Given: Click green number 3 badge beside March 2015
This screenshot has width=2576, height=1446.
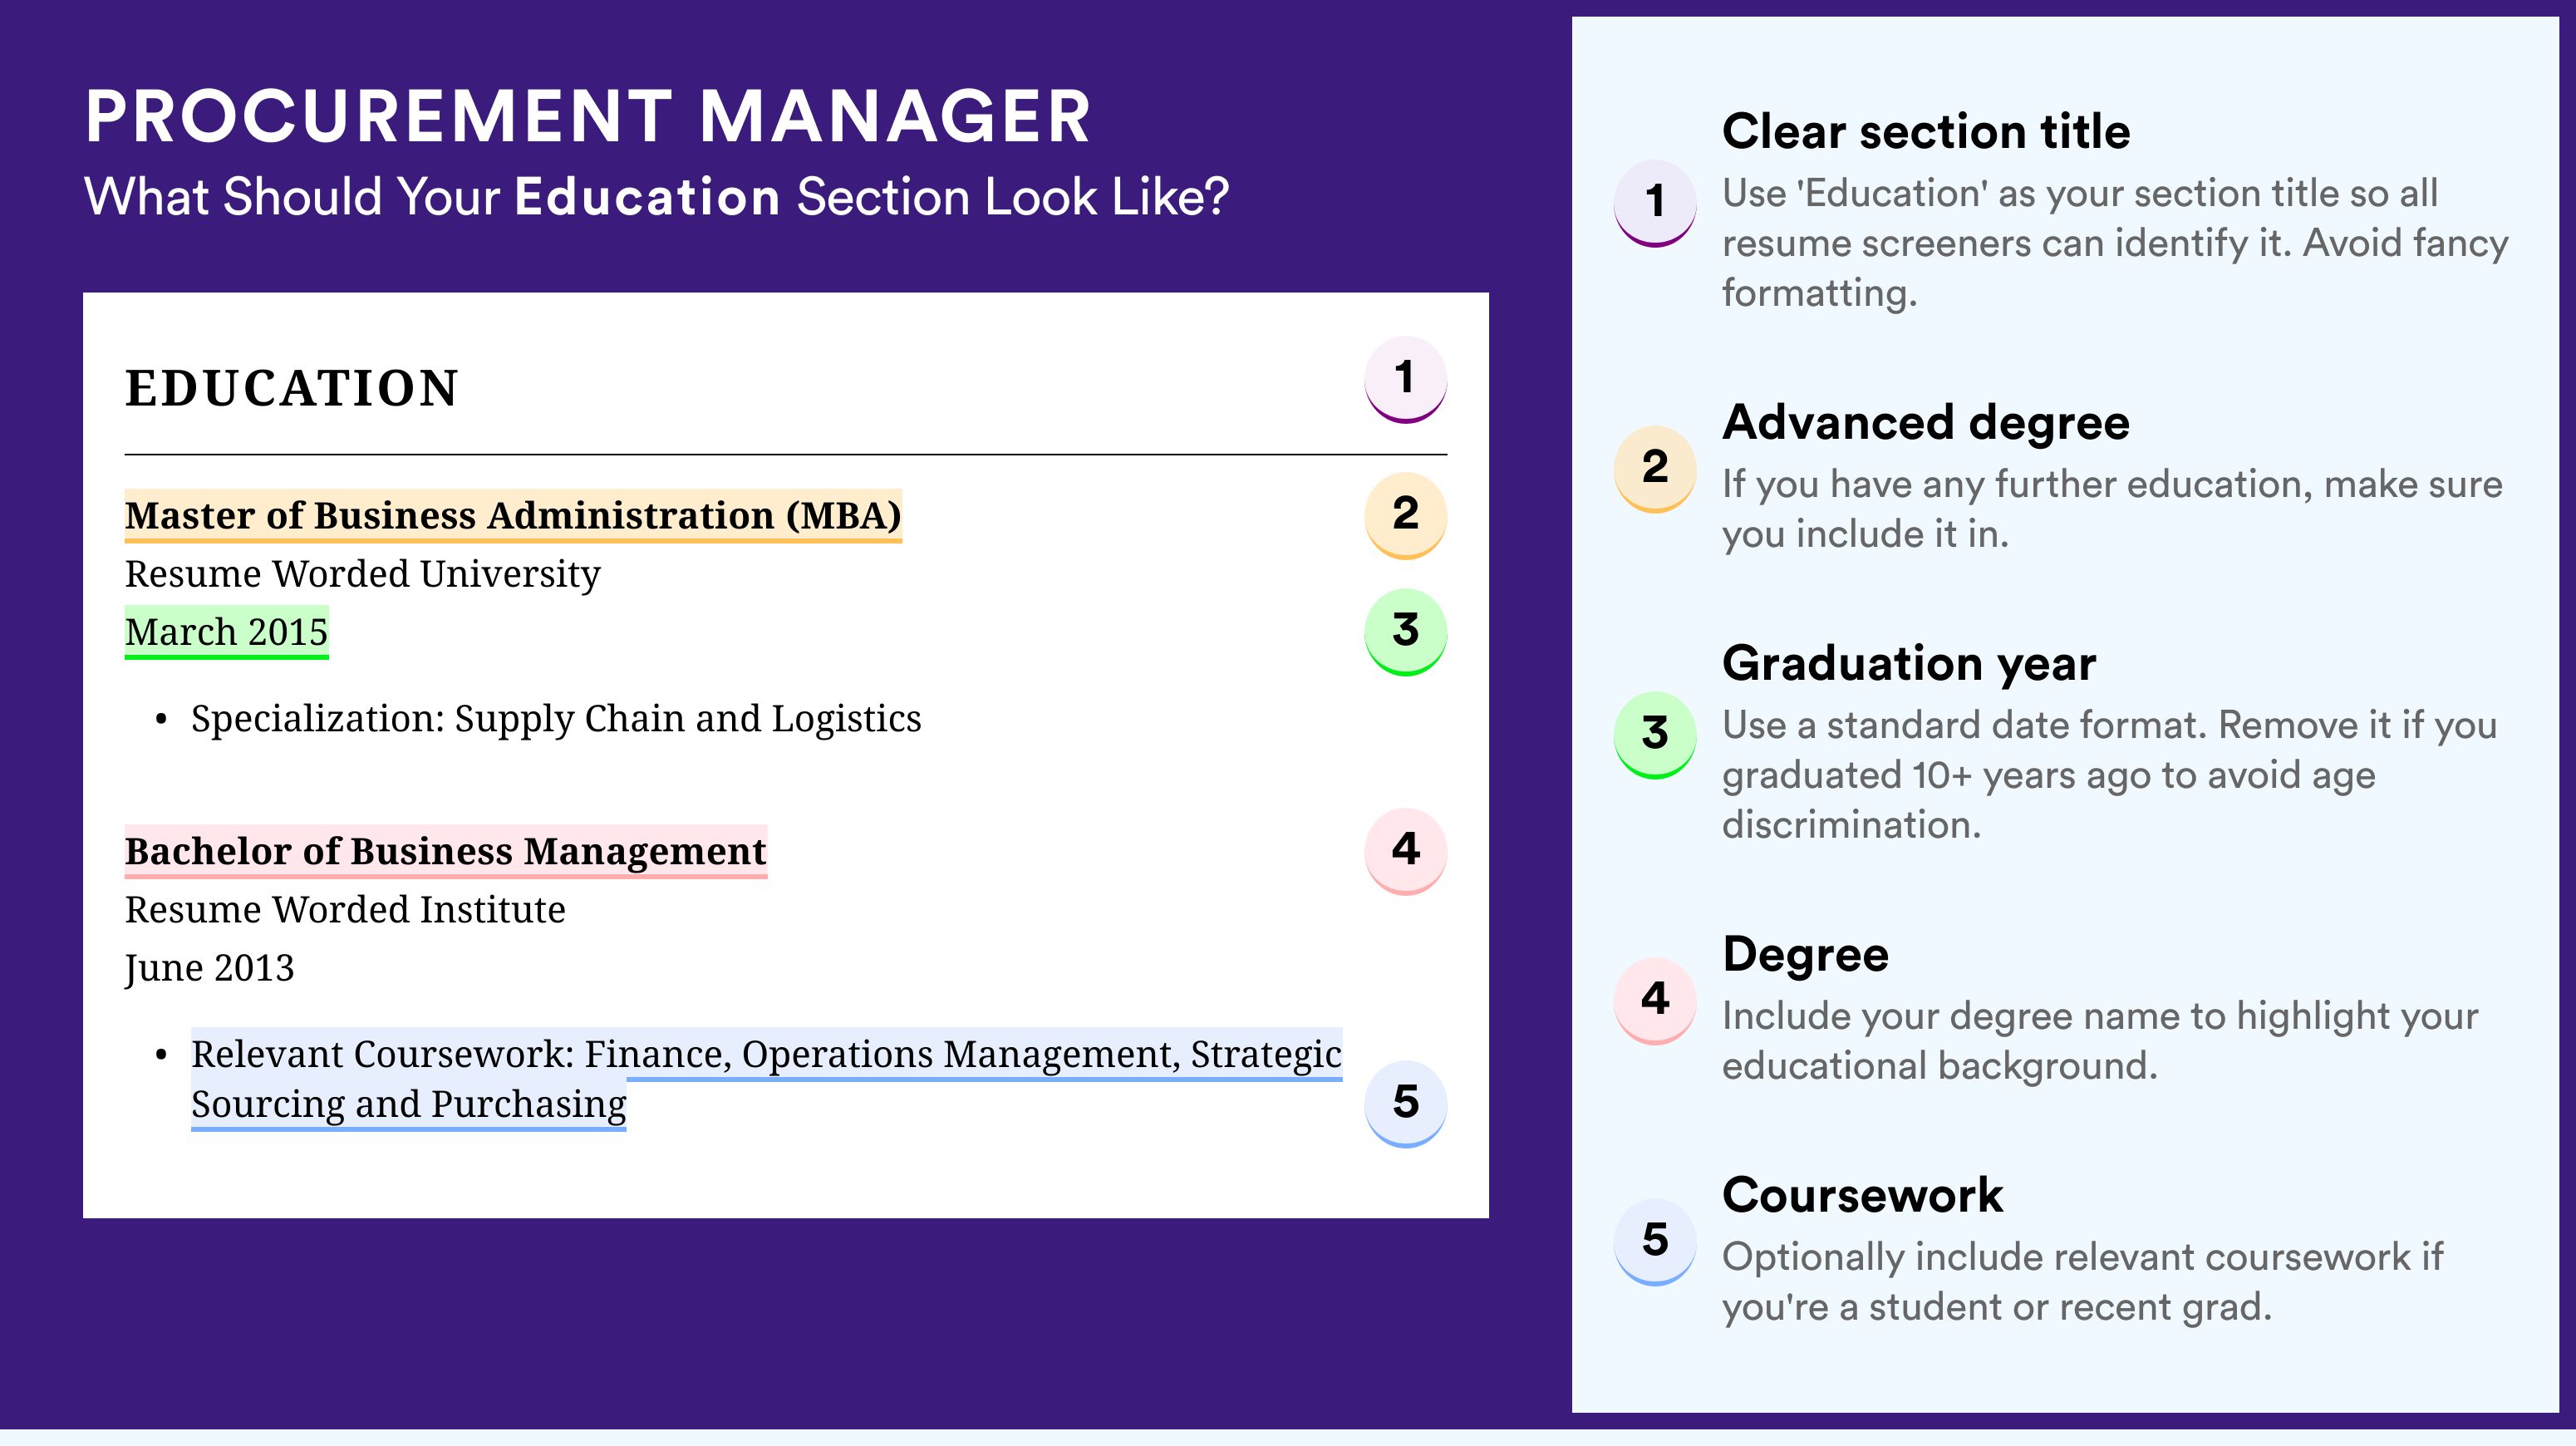Looking at the screenshot, I should click(x=1405, y=631).
